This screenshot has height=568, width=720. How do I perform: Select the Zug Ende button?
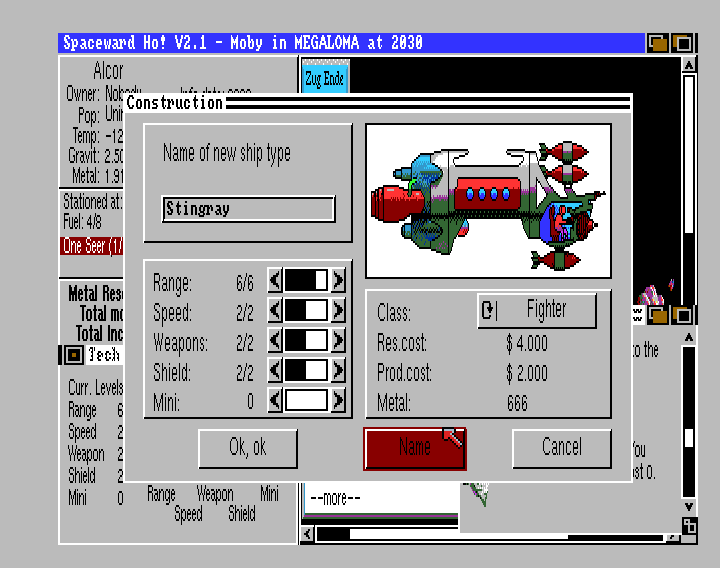324,78
